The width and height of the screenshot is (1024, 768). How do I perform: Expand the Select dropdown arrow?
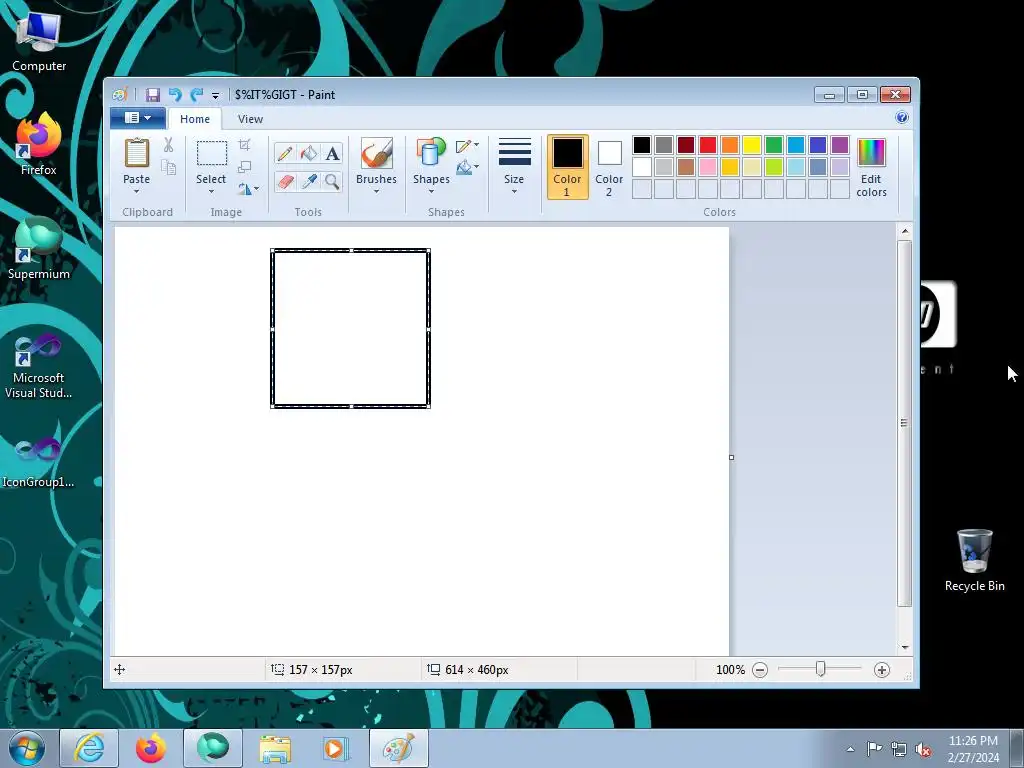[x=211, y=191]
